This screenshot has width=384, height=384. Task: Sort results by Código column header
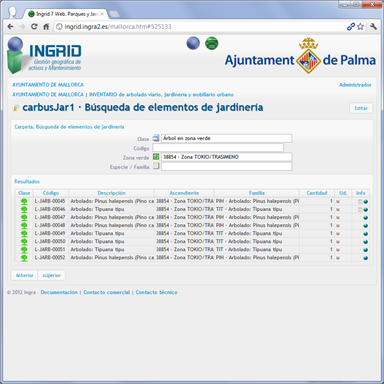pyautogui.click(x=51, y=193)
